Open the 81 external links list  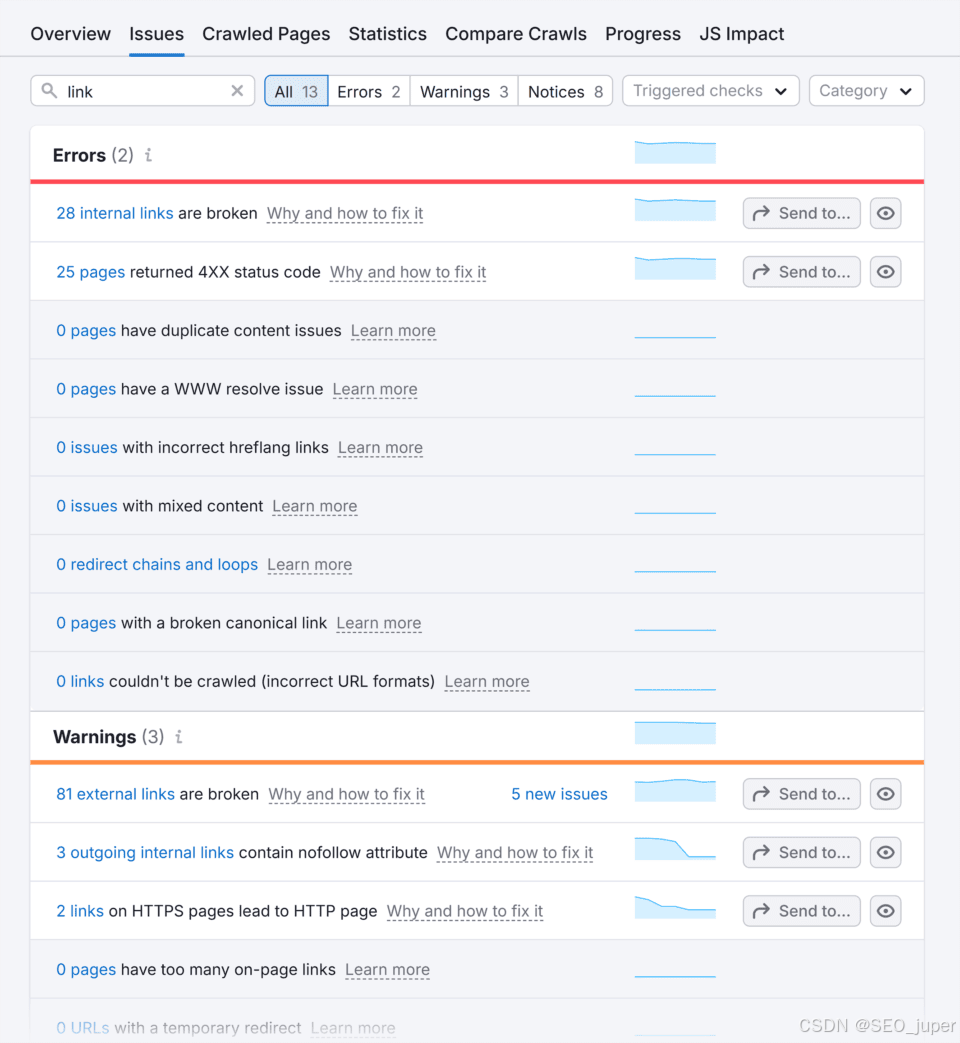(115, 794)
